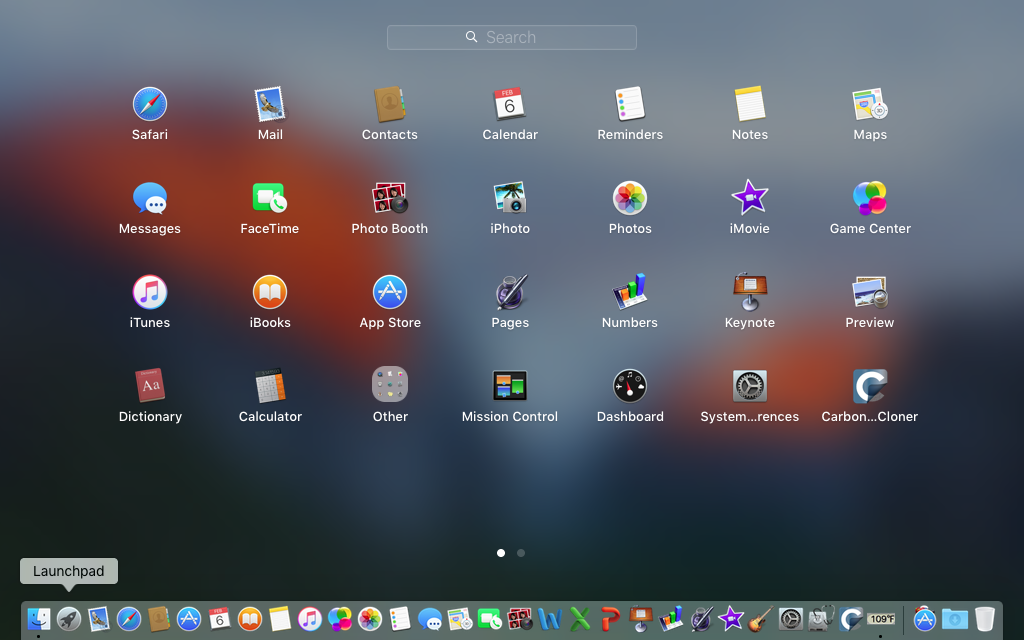Open Photo Booth in the Launchpad grid
Screen dimensions: 1024x640
390,199
